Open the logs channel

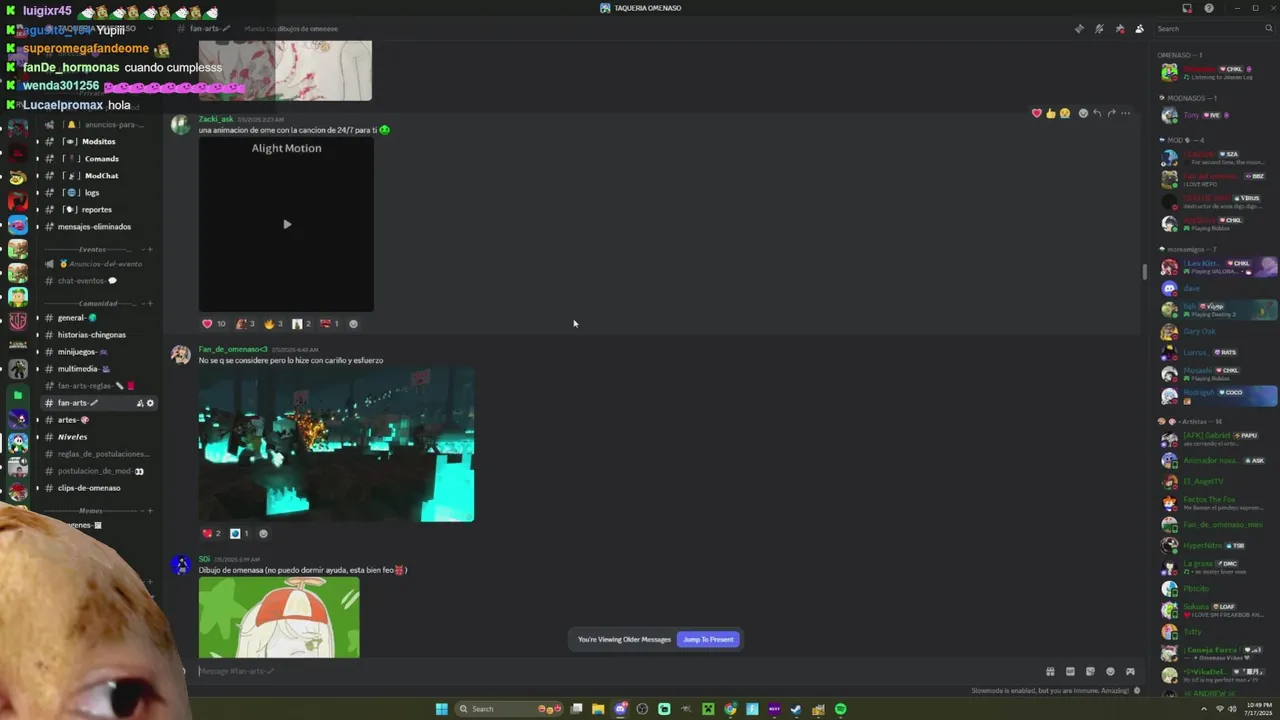(97, 193)
